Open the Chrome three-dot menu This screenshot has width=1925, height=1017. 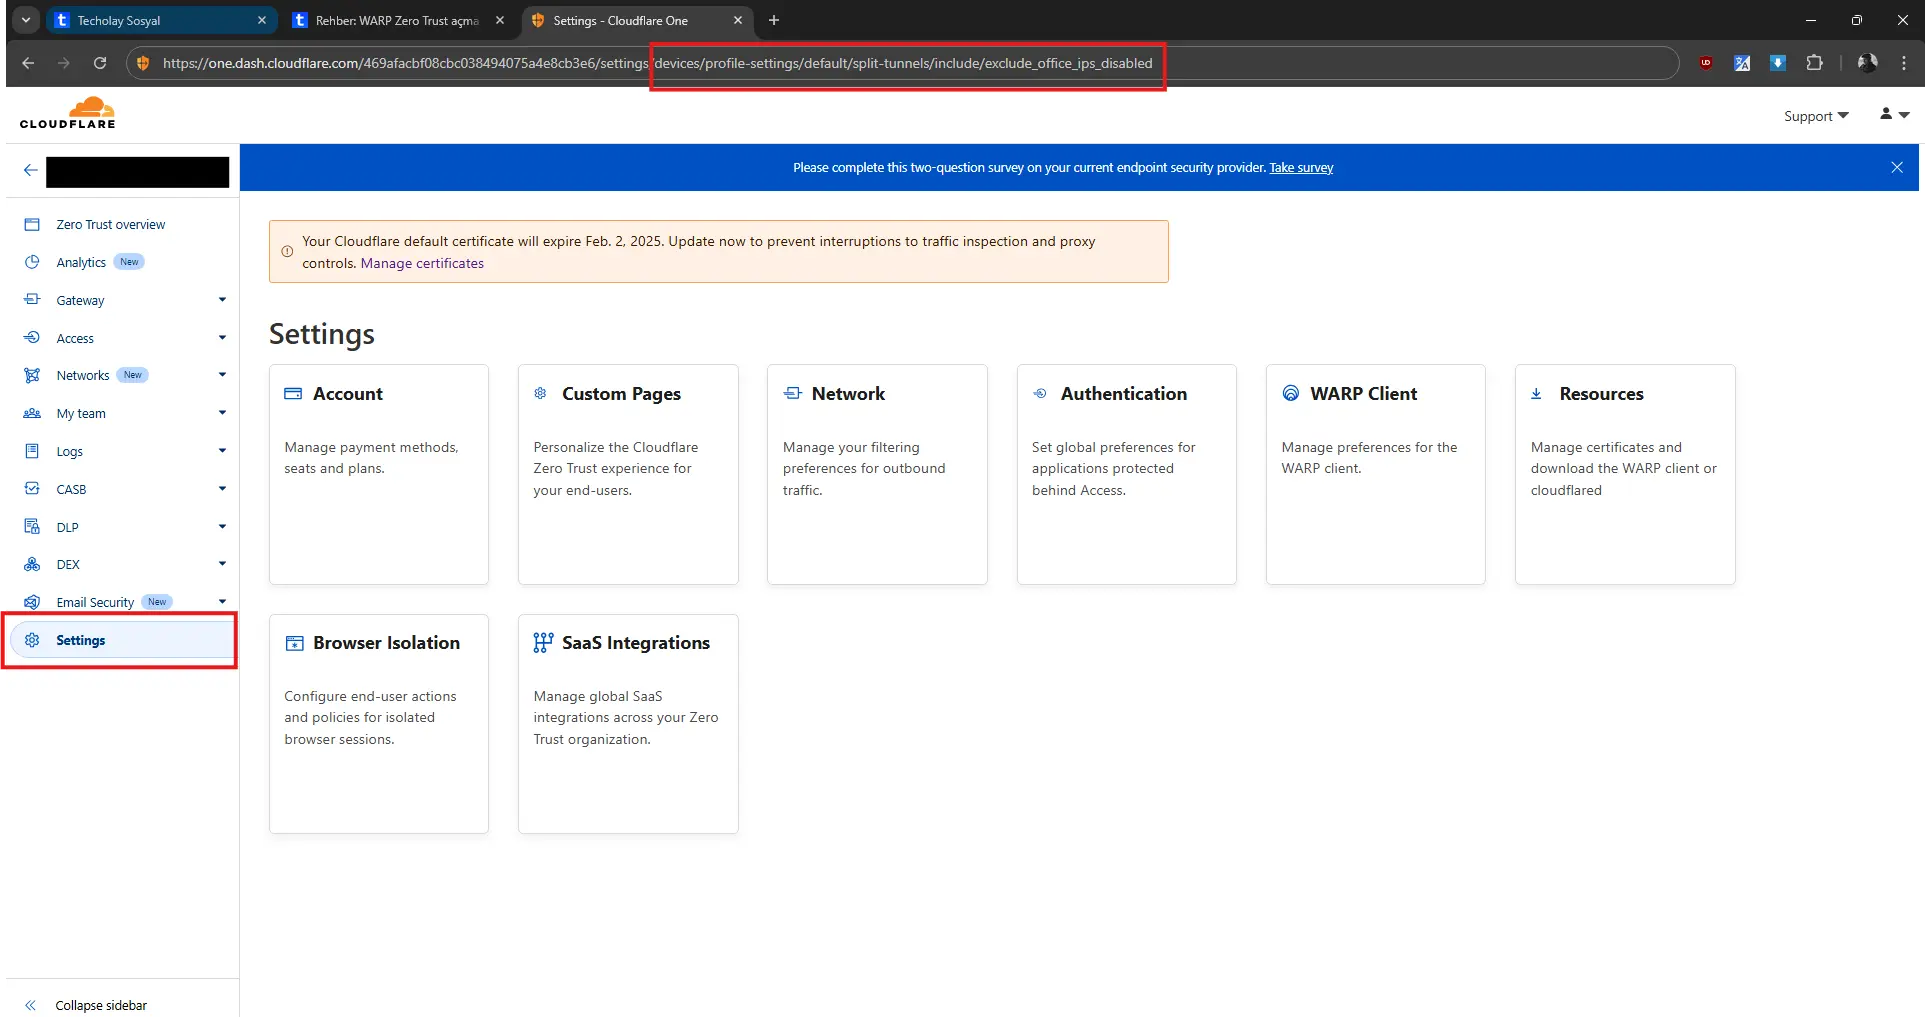click(1903, 63)
